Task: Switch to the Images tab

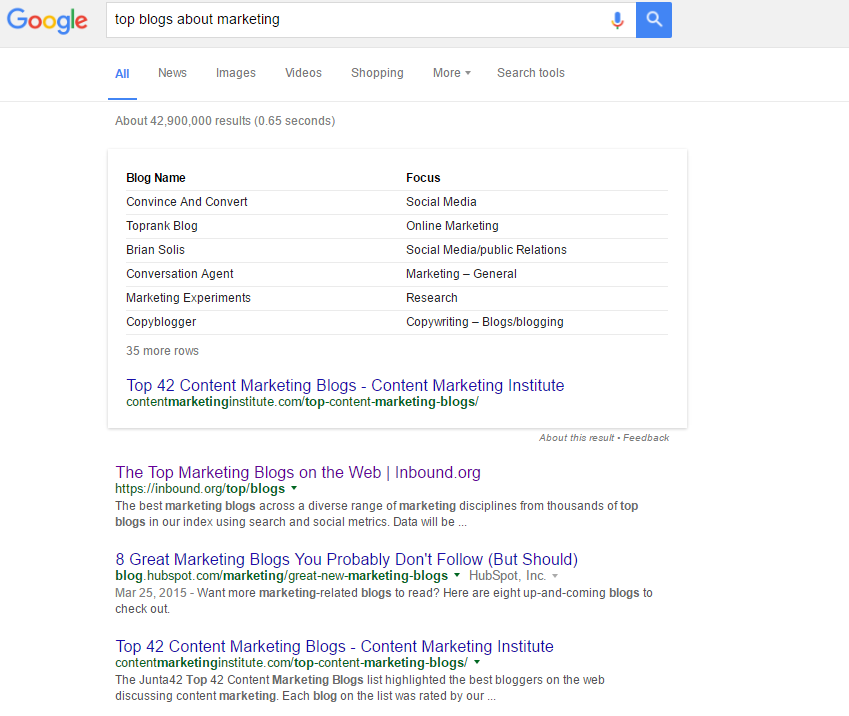Action: point(236,73)
